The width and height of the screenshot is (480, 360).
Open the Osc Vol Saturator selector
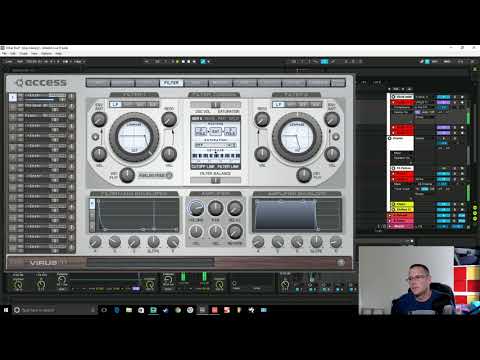click(x=215, y=105)
